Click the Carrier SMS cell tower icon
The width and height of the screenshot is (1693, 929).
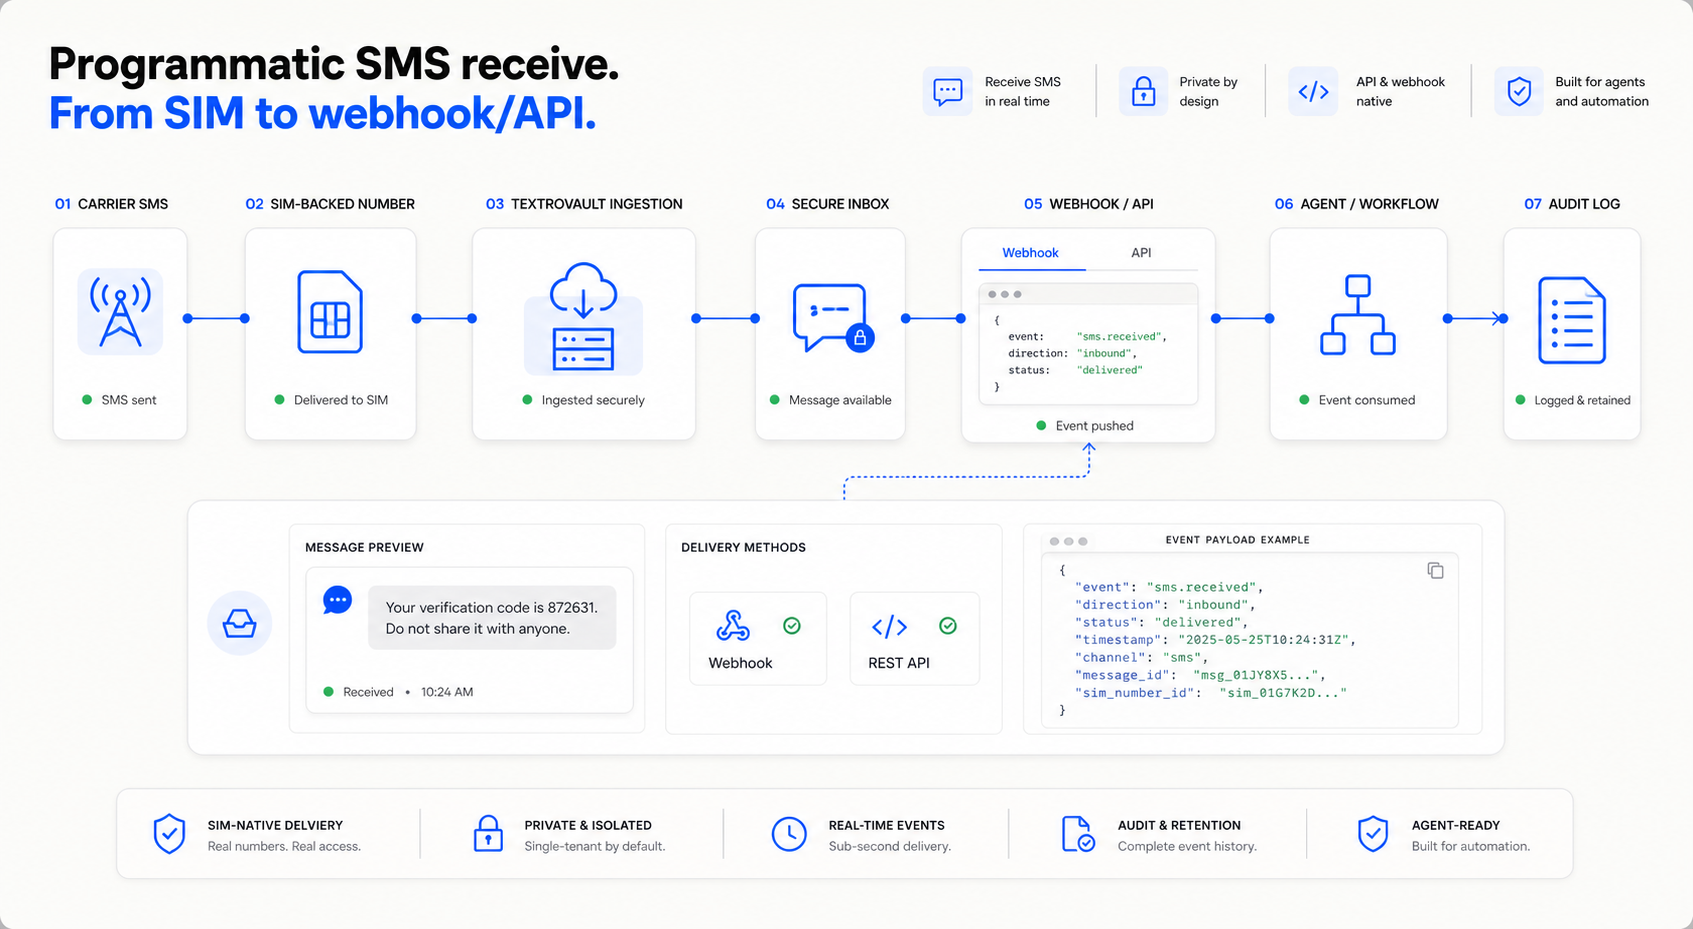point(120,312)
